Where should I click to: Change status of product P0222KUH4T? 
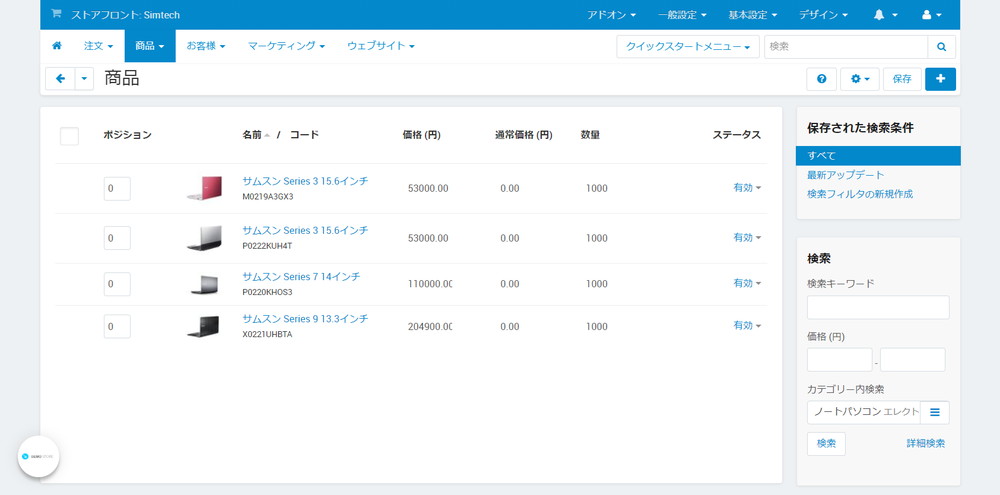click(x=747, y=237)
